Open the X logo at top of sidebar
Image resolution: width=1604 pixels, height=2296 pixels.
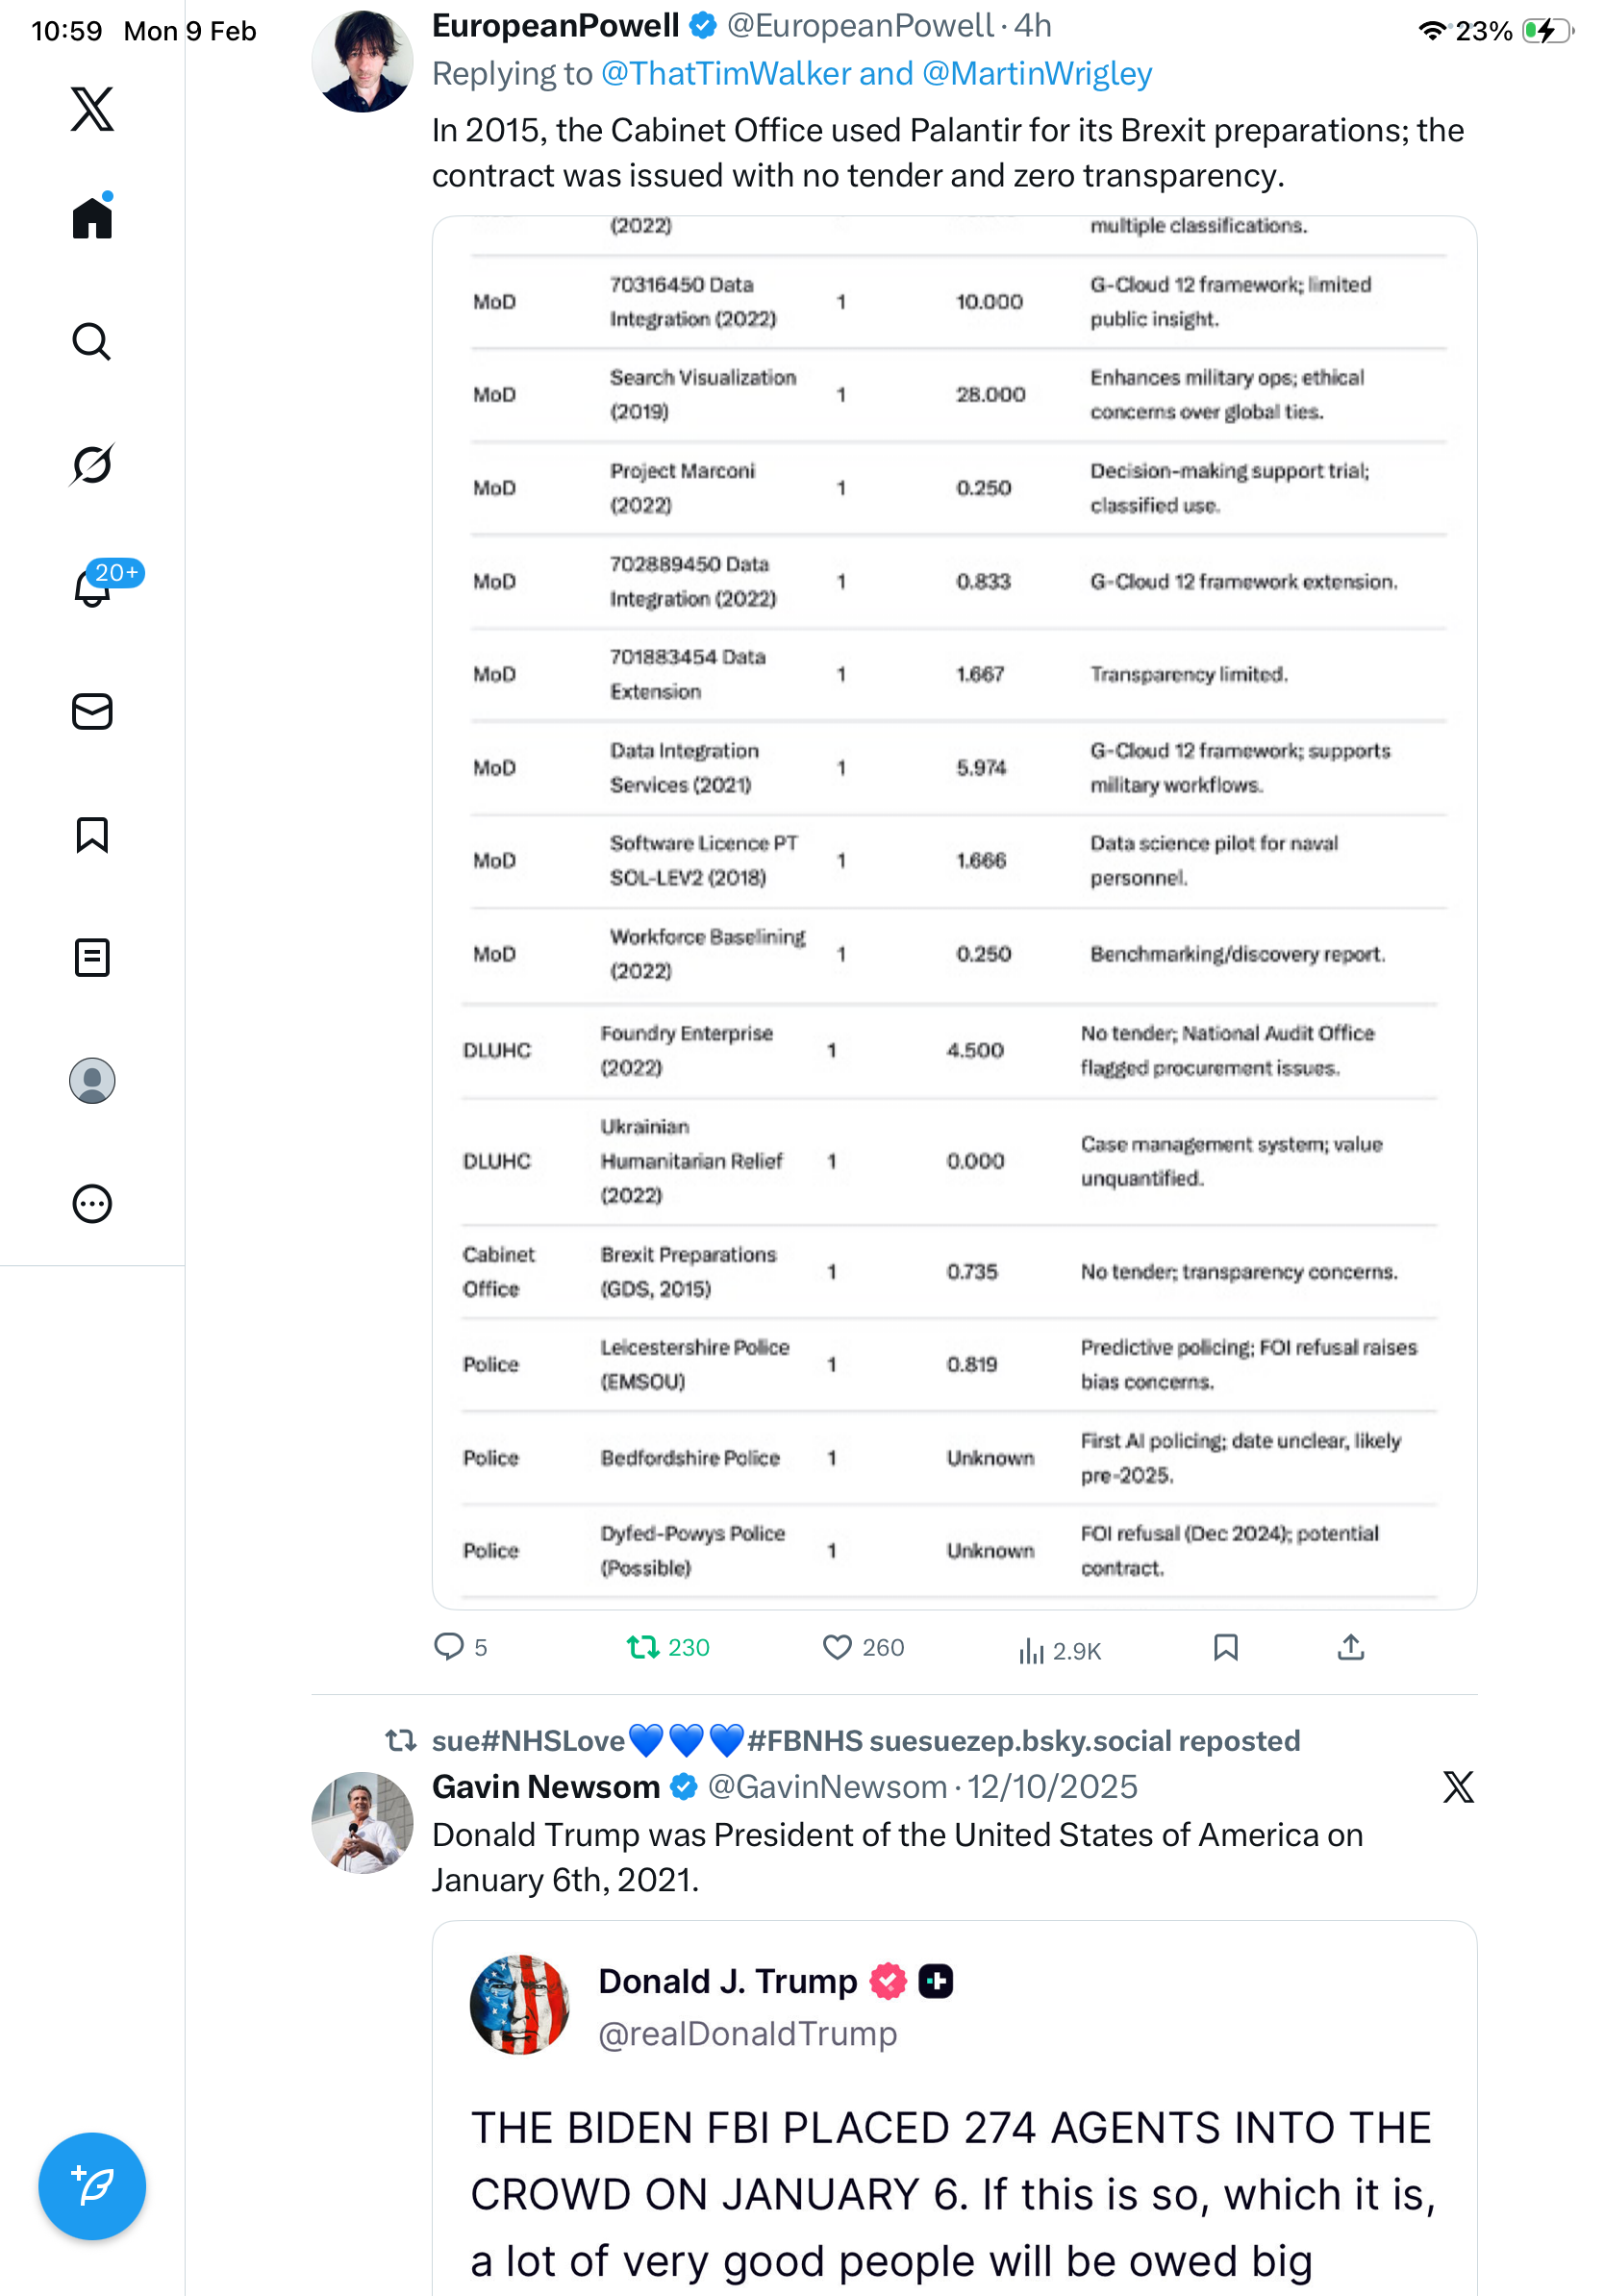[92, 109]
